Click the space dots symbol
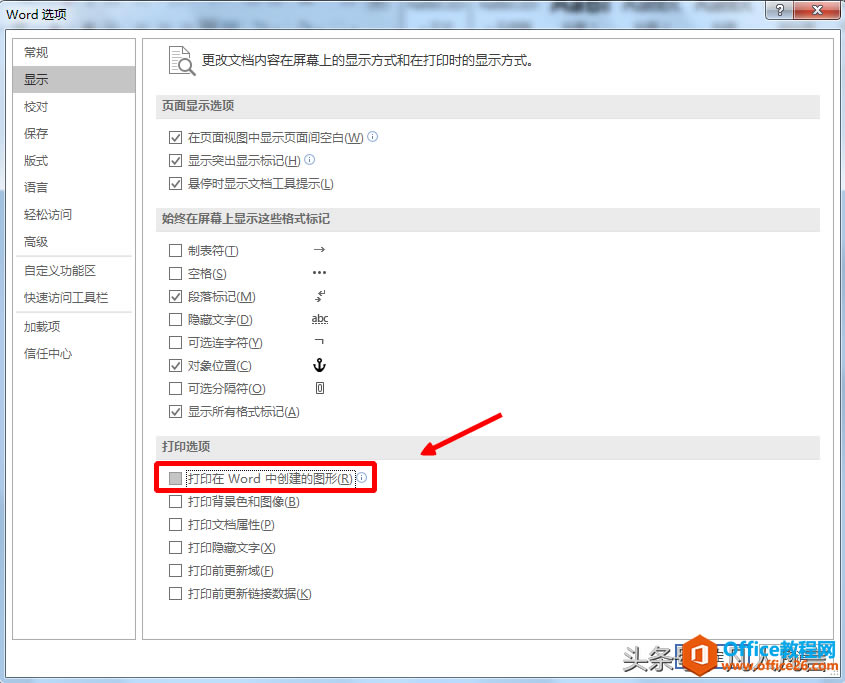Image resolution: width=845 pixels, height=683 pixels. [319, 273]
